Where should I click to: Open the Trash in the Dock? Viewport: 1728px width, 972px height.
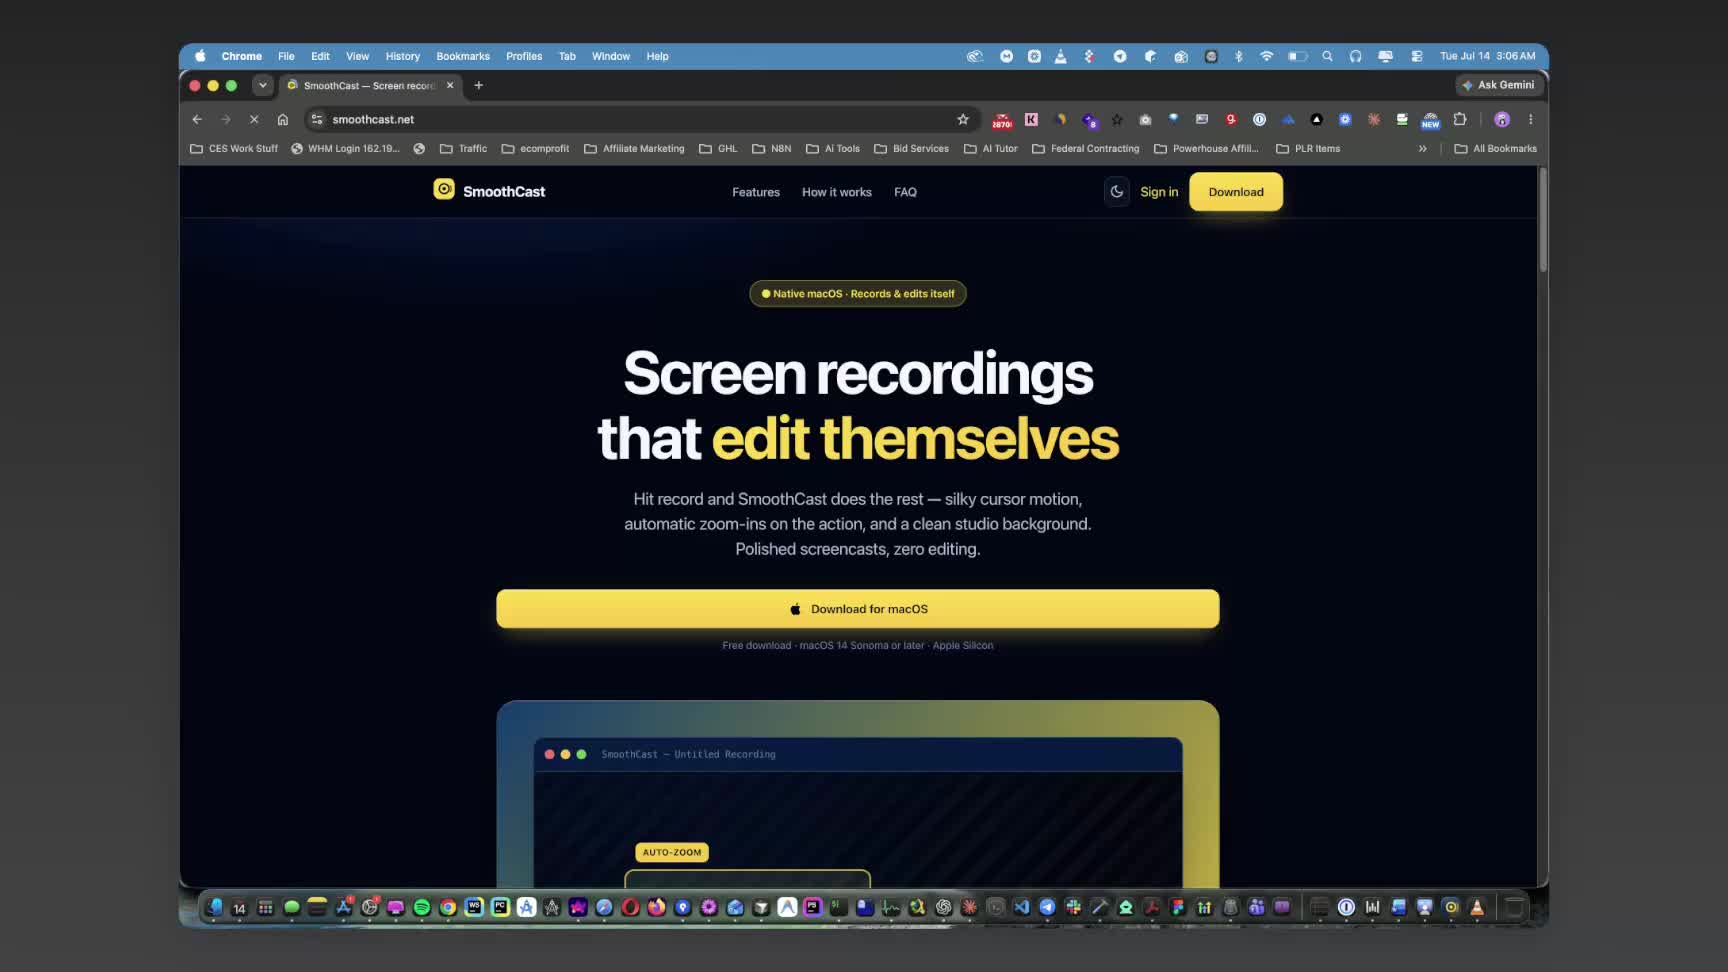1514,907
